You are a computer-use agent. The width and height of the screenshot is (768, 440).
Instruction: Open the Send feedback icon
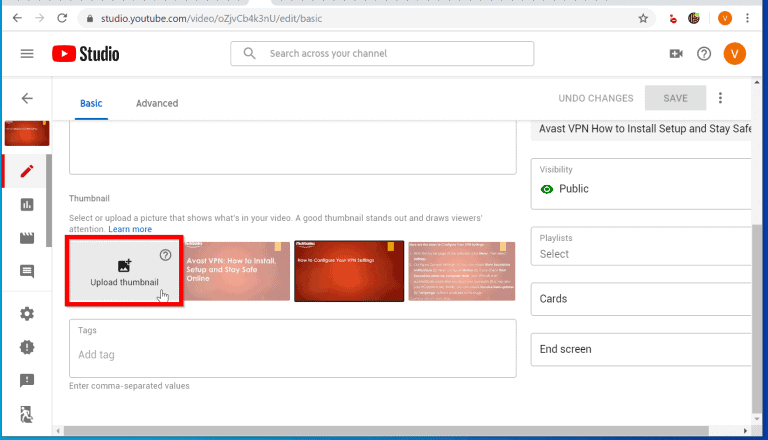[27, 380]
